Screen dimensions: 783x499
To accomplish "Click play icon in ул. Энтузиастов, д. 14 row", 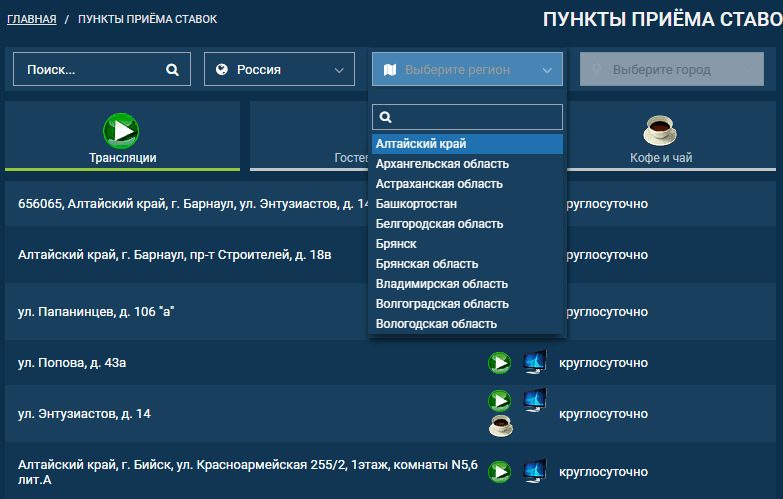I will point(499,401).
